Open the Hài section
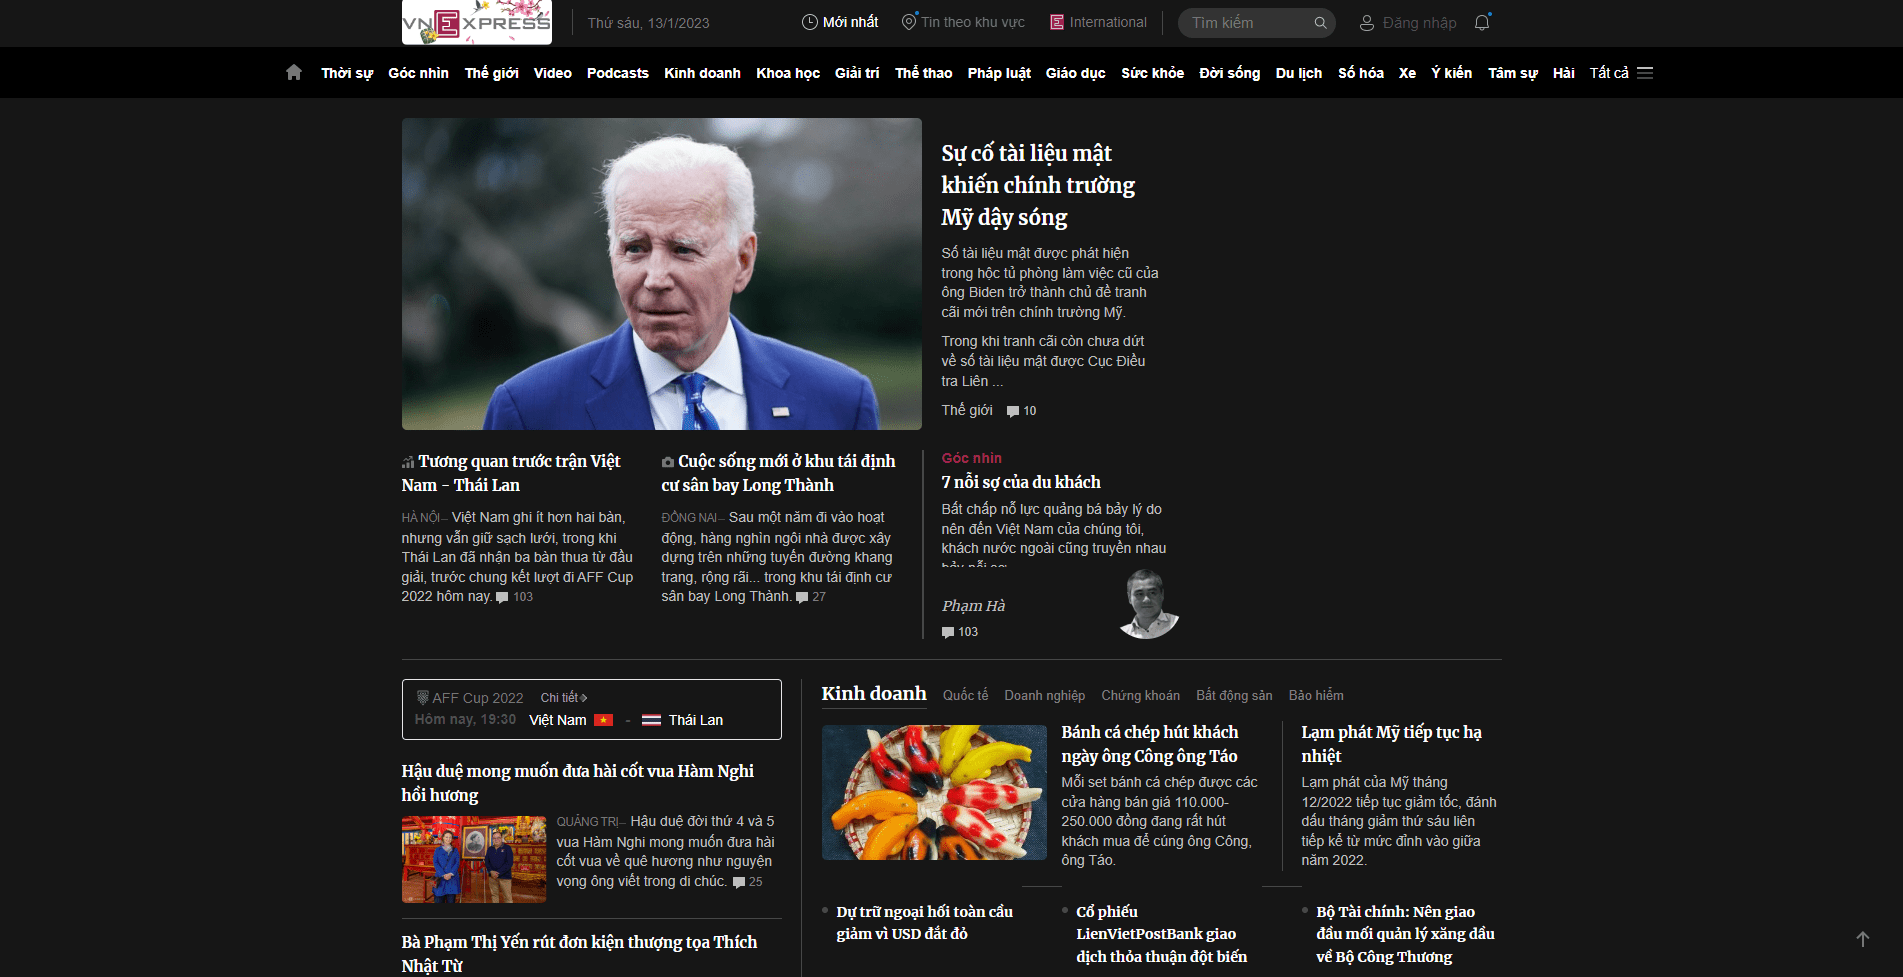 tap(1564, 73)
